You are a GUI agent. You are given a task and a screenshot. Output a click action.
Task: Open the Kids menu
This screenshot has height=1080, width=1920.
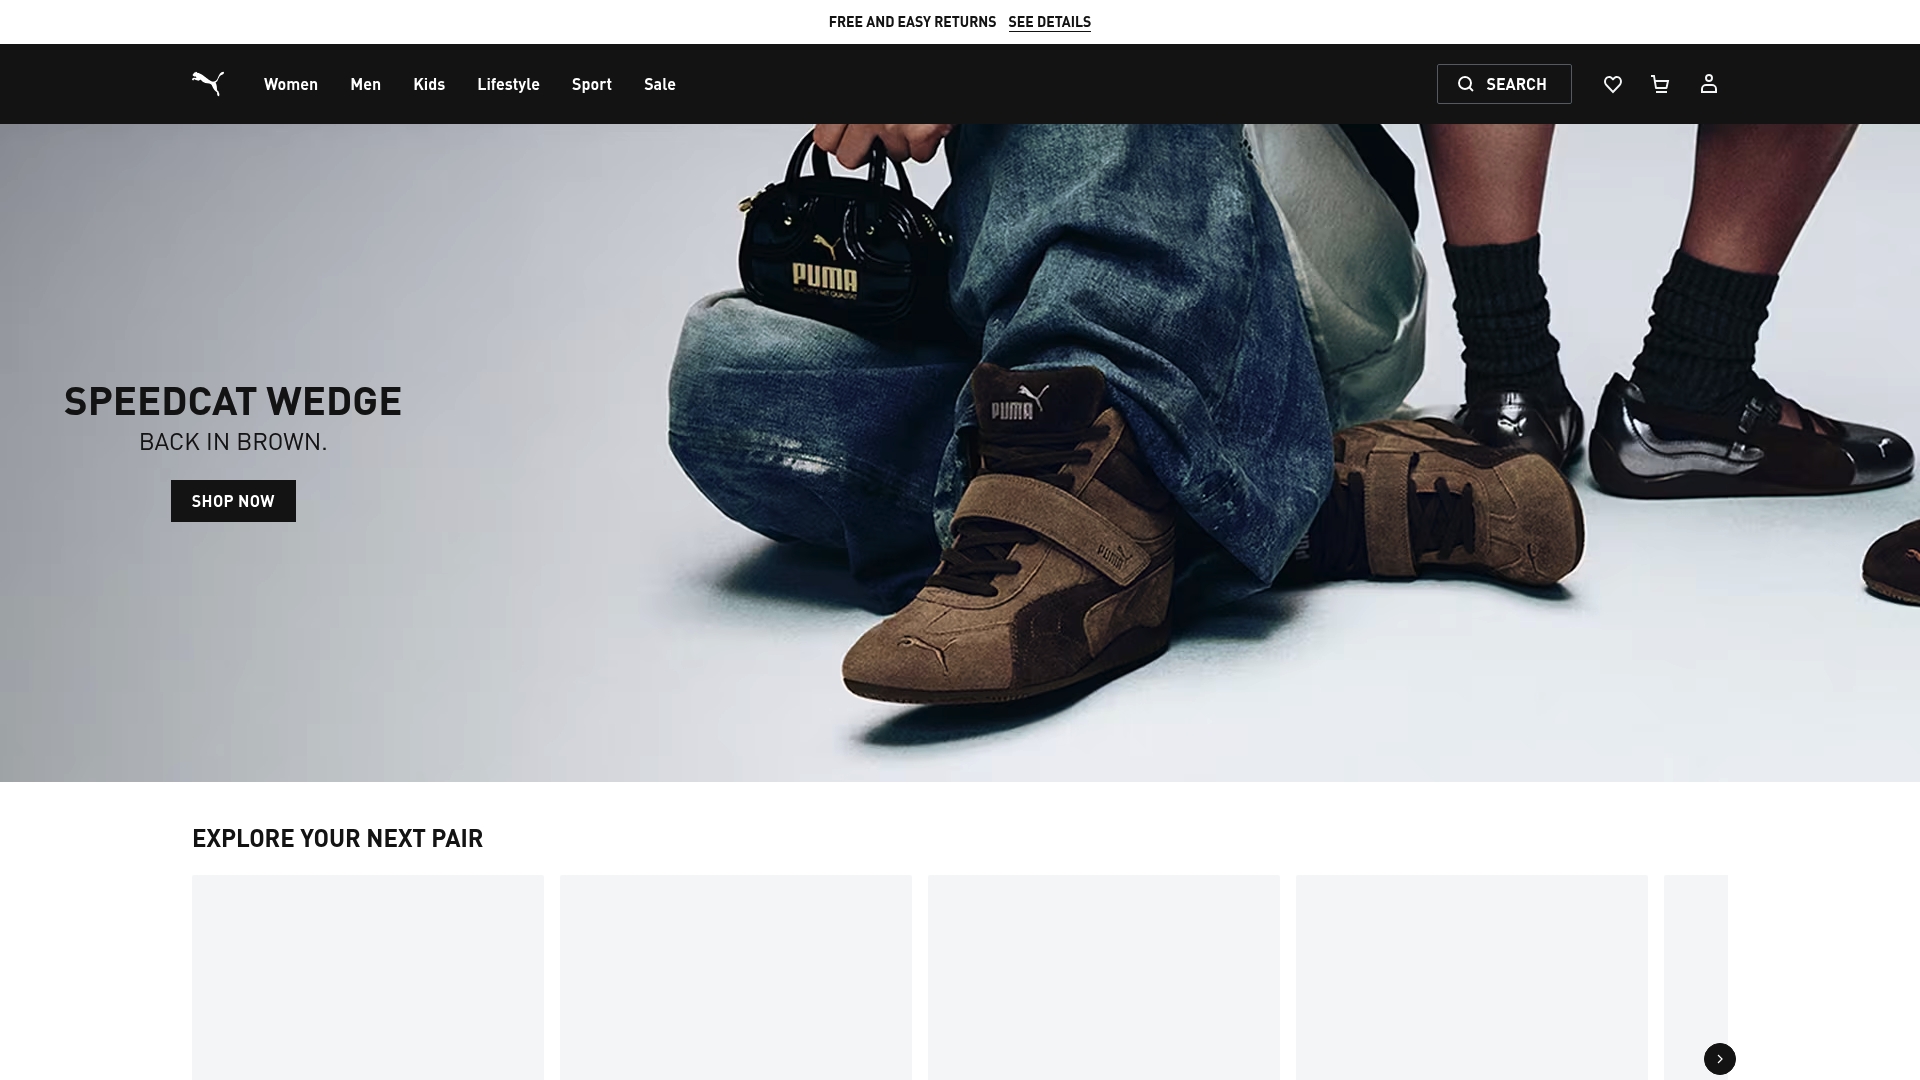click(x=429, y=84)
